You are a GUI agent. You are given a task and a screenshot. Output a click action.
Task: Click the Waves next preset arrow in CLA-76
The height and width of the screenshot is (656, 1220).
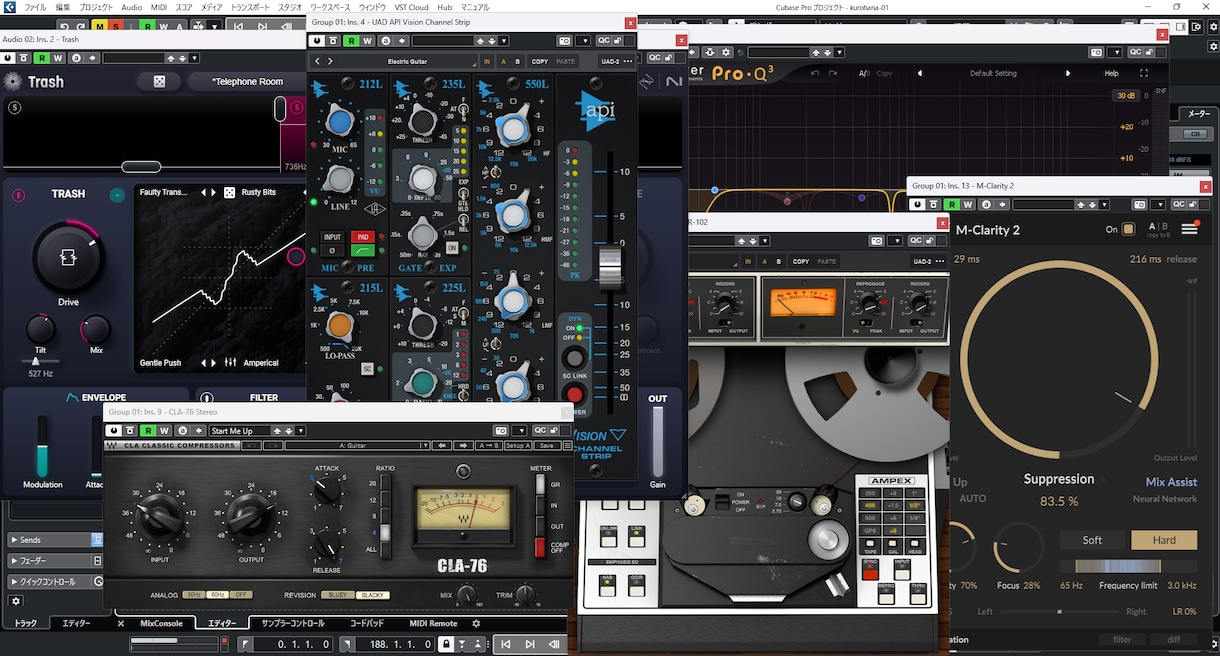click(463, 446)
